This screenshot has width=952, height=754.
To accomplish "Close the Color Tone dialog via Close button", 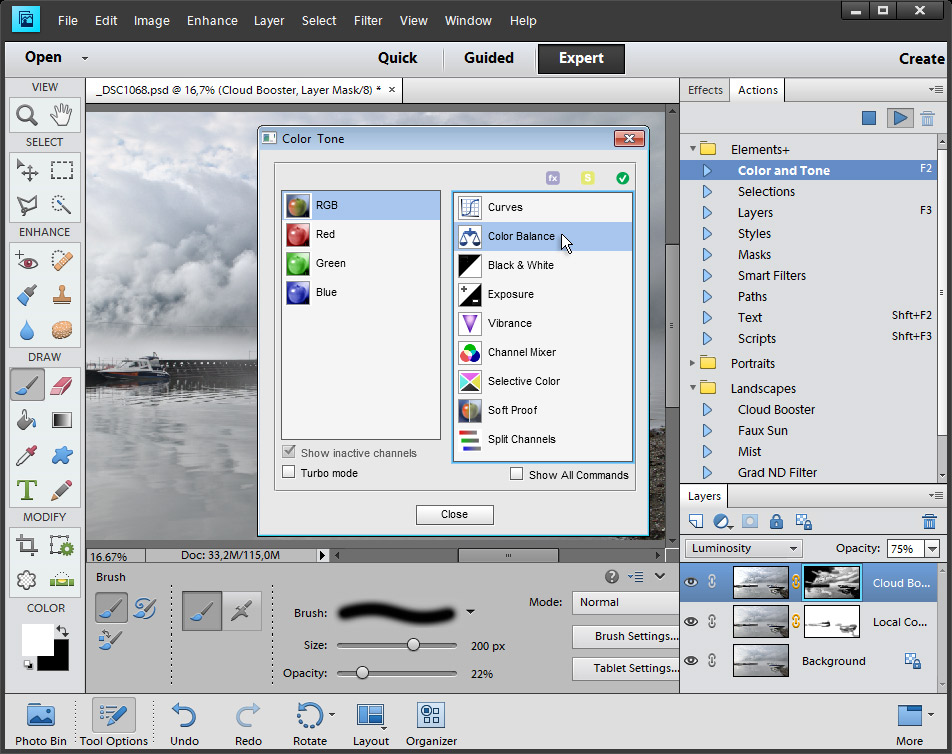I will (x=455, y=514).
